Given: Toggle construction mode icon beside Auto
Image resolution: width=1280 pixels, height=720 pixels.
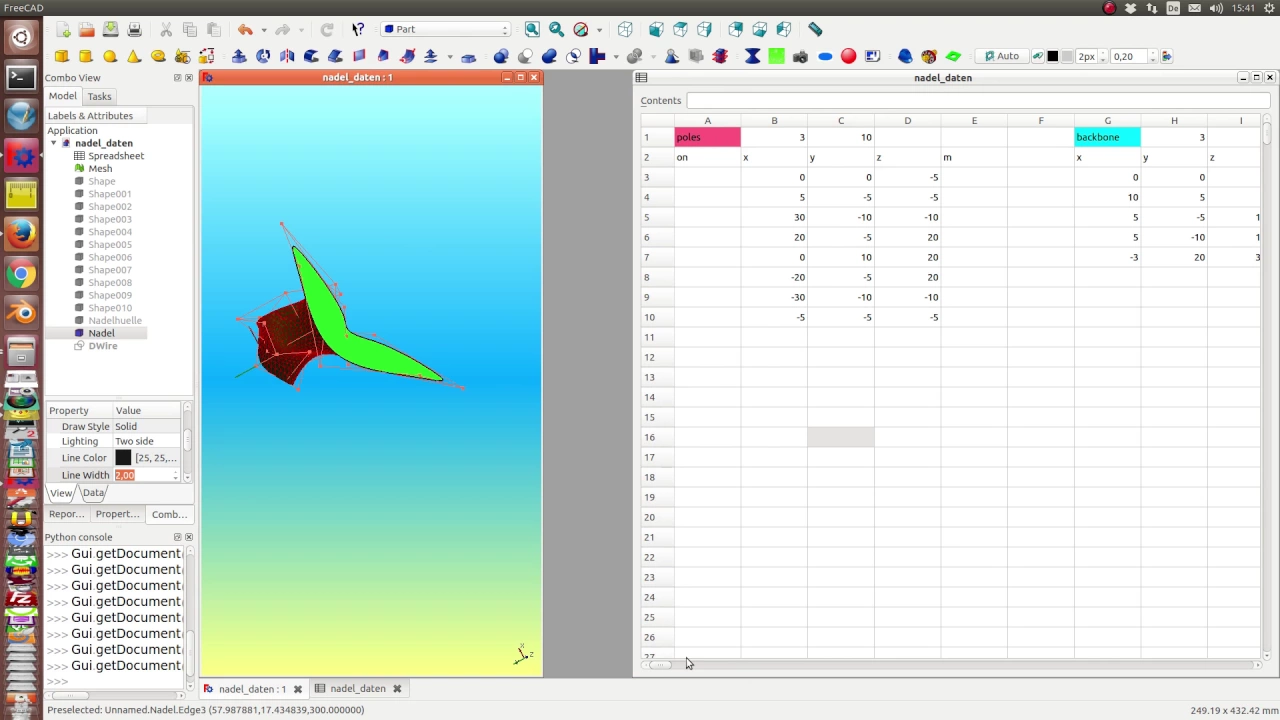Looking at the screenshot, I should coord(1037,57).
